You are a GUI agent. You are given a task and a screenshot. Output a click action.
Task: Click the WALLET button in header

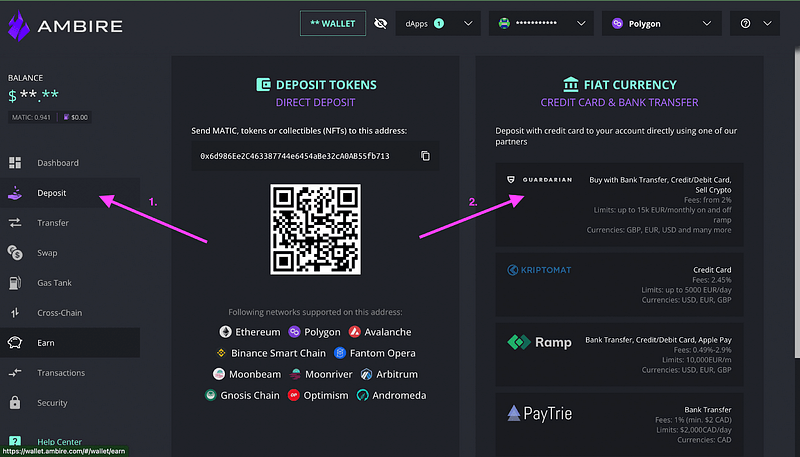(x=333, y=23)
